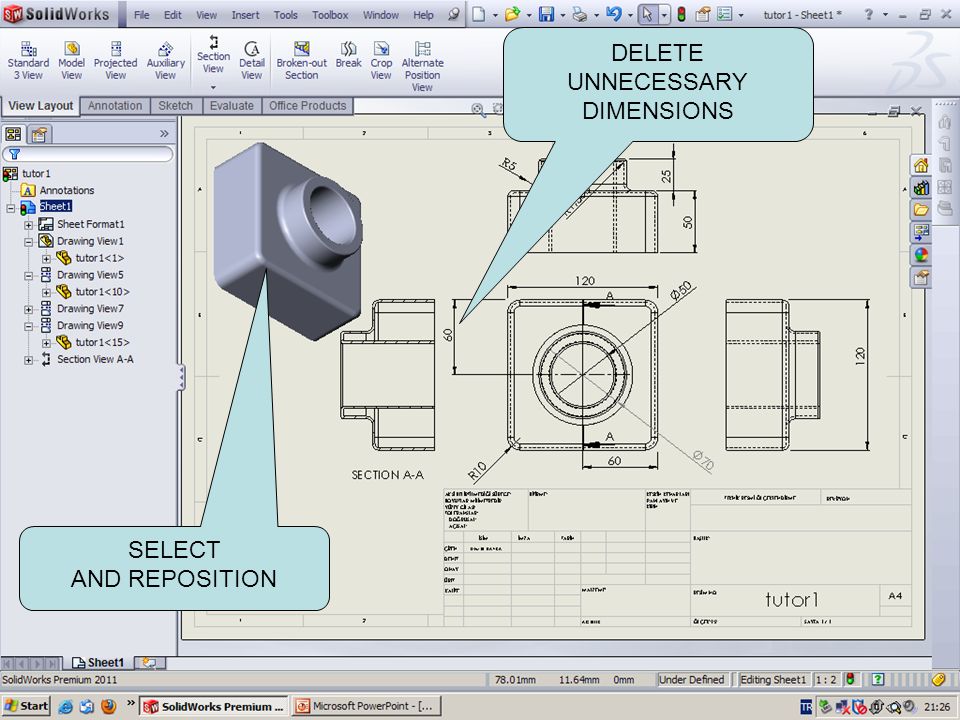Click the 1 : 2 scale in status bar
Image resolution: width=960 pixels, height=720 pixels.
(826, 679)
